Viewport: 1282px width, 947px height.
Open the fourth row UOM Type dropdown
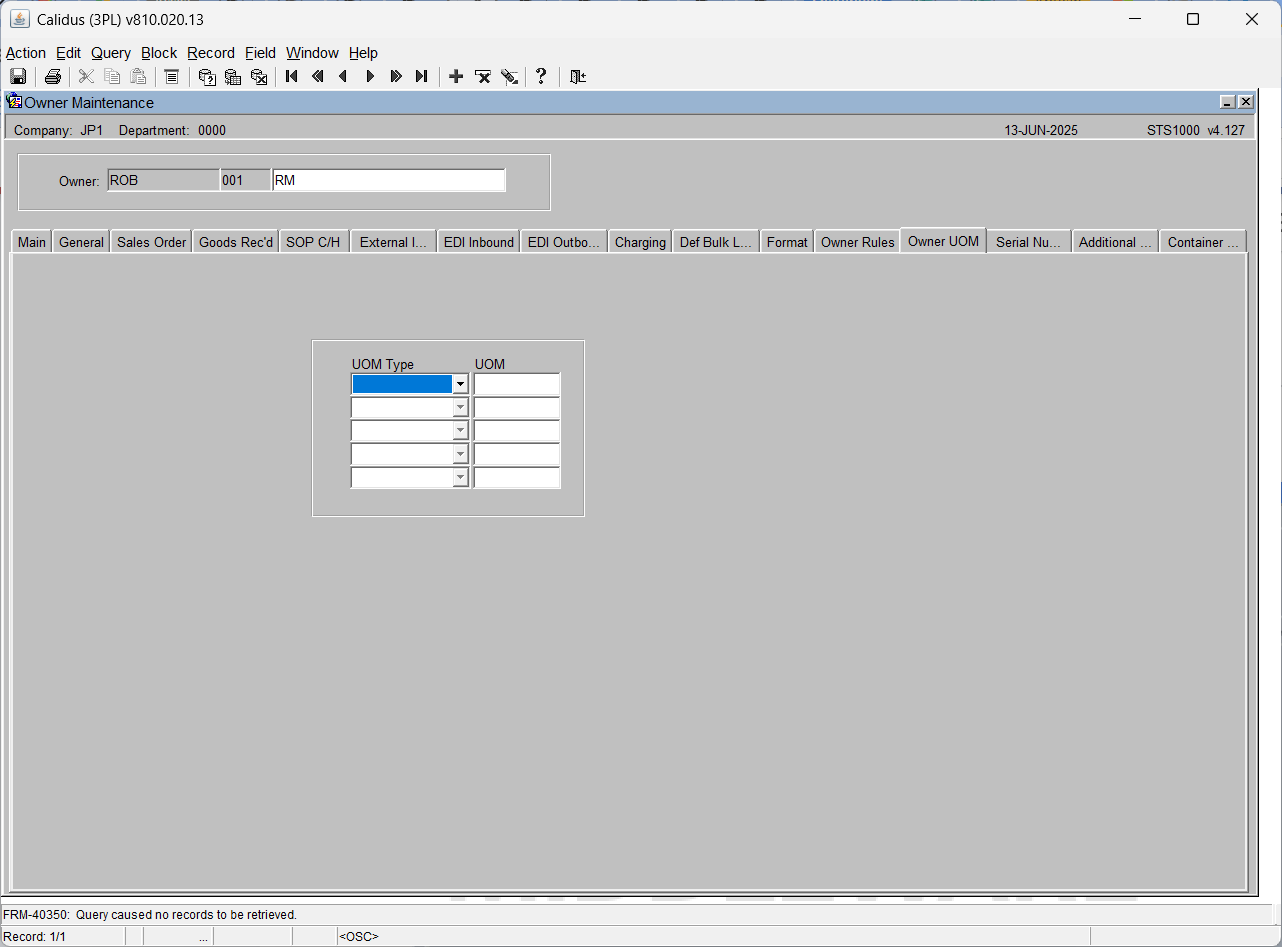[460, 454]
